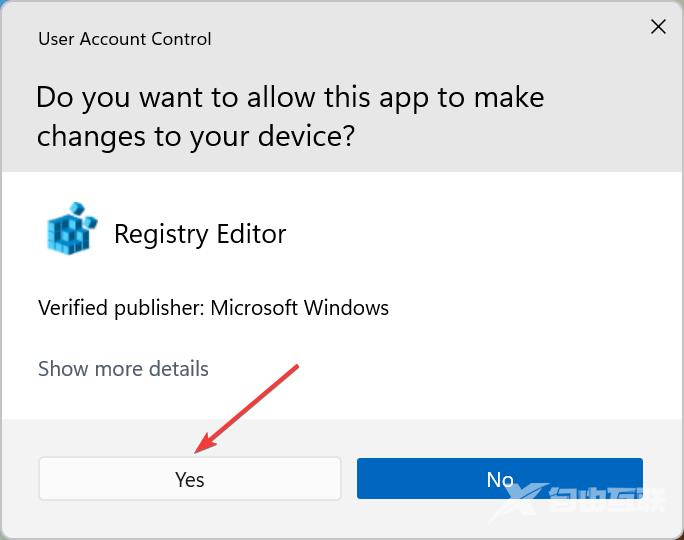Select the Registry Editor app name
684x540 pixels.
(200, 234)
